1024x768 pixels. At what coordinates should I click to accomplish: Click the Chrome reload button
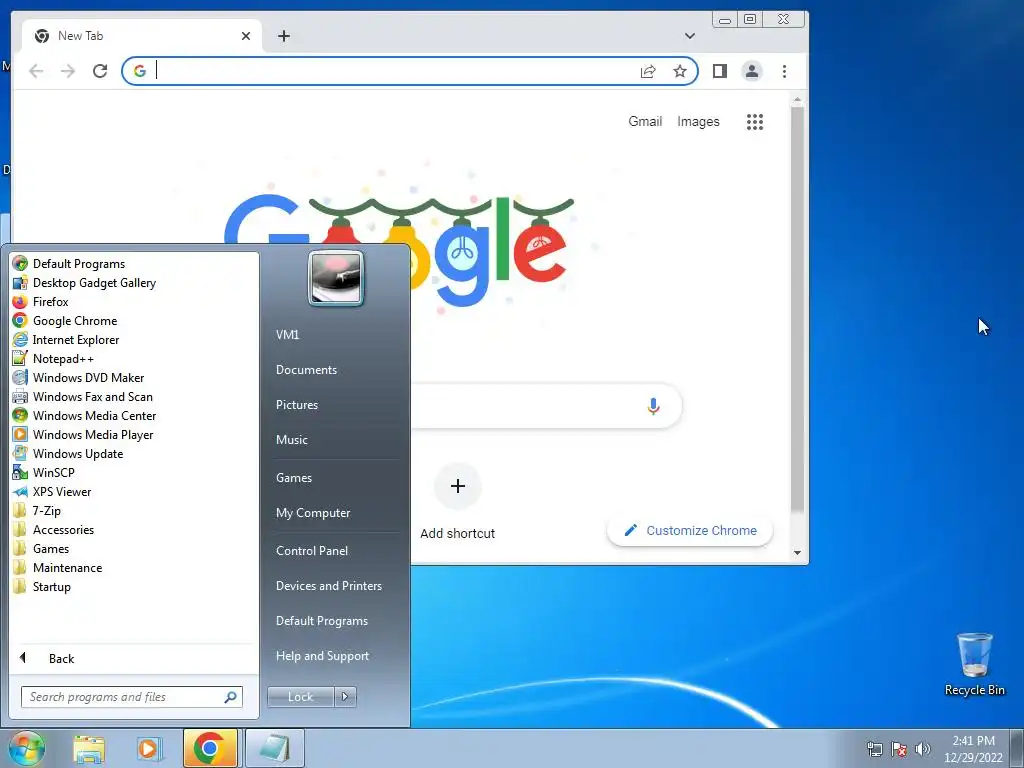coord(100,71)
